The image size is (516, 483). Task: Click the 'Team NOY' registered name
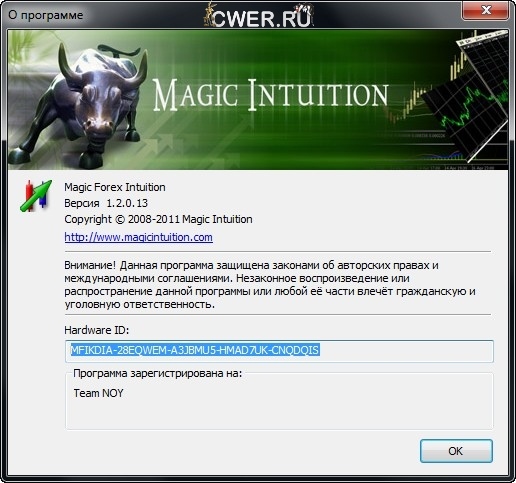[x=98, y=393]
